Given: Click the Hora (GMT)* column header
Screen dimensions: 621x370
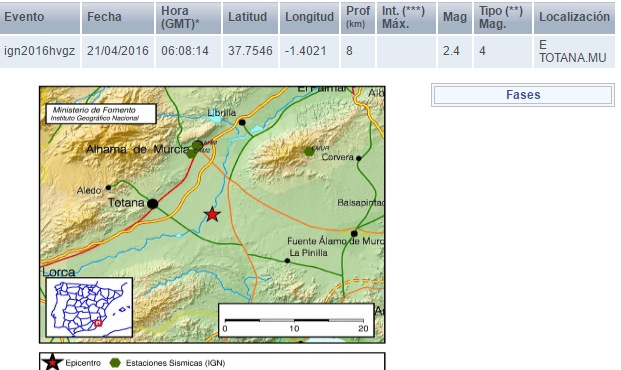Looking at the screenshot, I should [x=188, y=17].
